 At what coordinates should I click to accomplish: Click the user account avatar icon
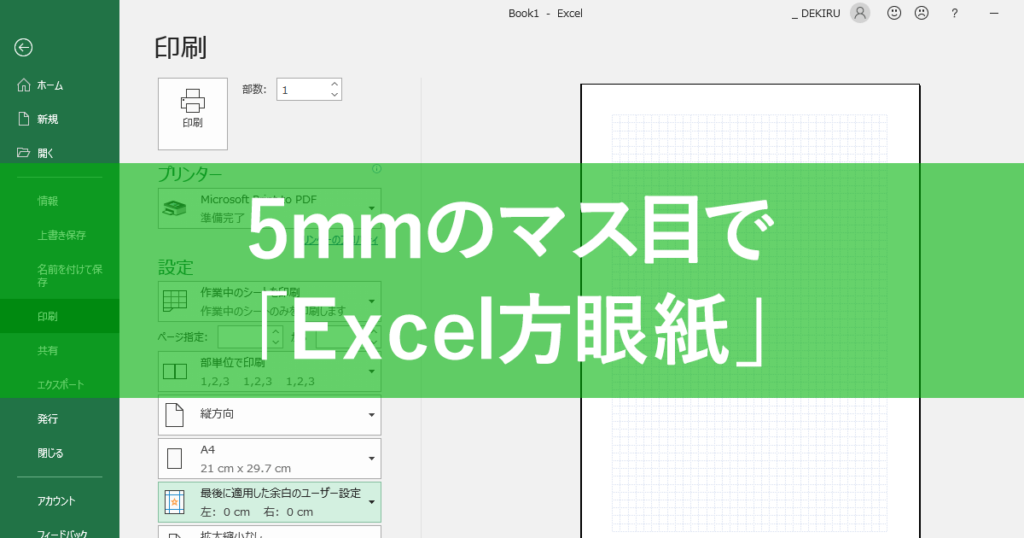tap(859, 13)
